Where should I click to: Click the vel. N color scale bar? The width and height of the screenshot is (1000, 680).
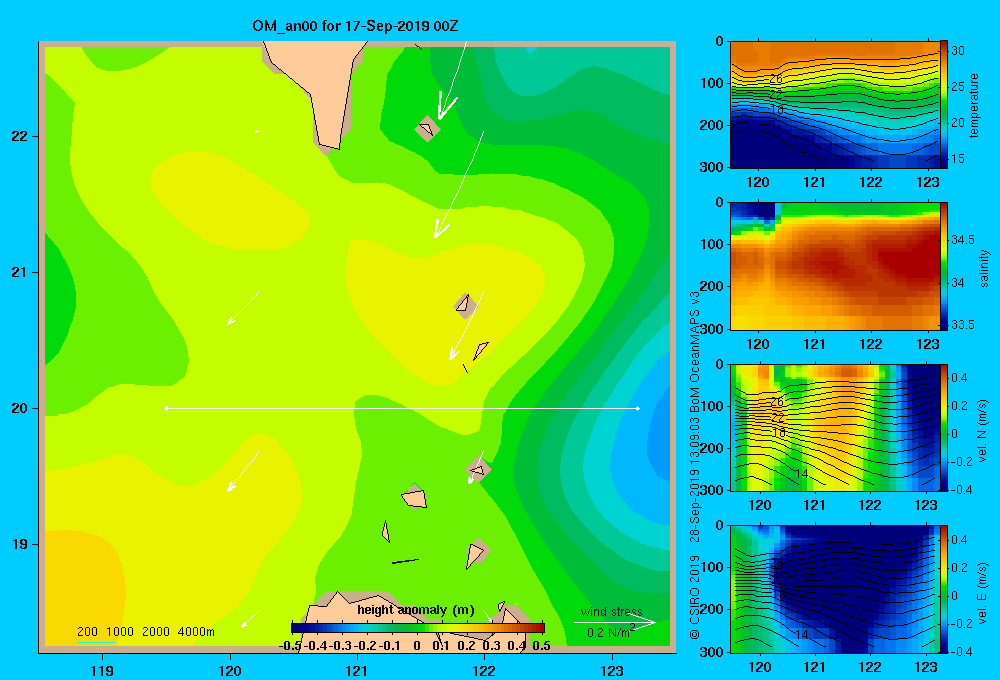click(x=944, y=427)
